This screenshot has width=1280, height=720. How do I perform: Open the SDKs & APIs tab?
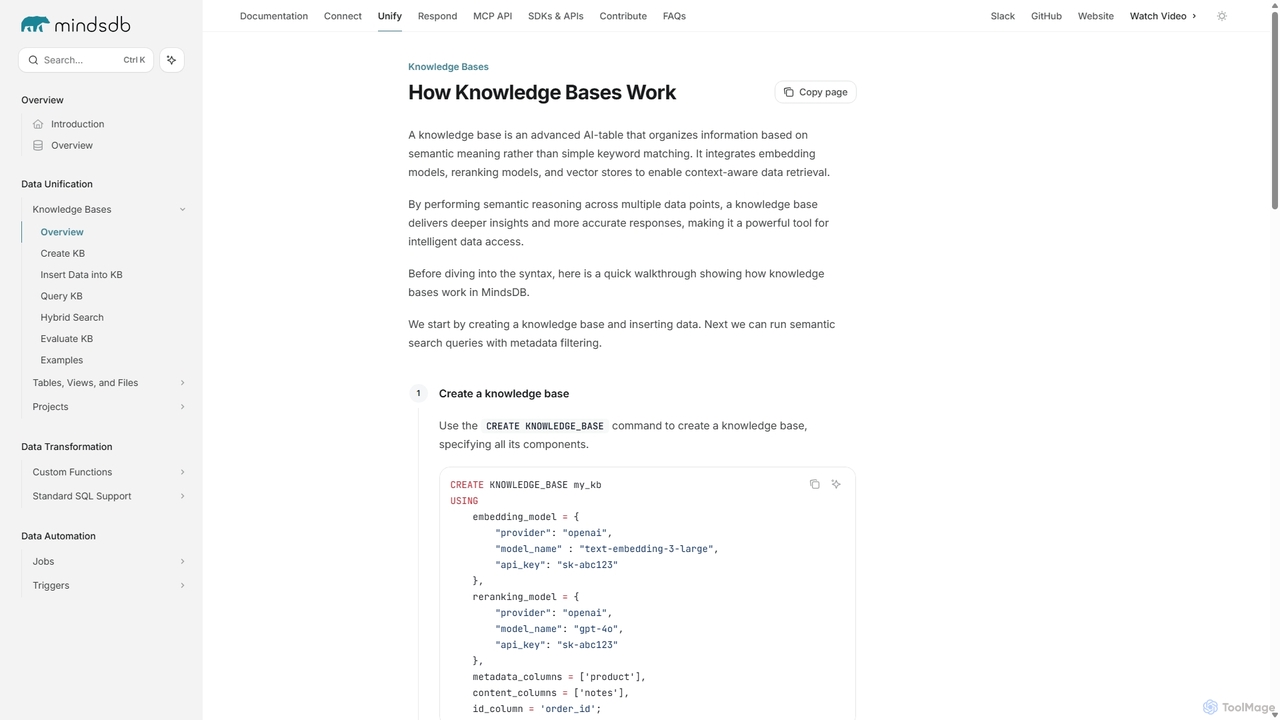(556, 16)
